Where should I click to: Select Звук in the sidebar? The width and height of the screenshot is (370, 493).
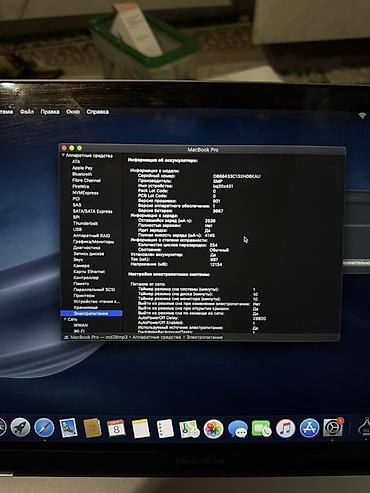78,260
